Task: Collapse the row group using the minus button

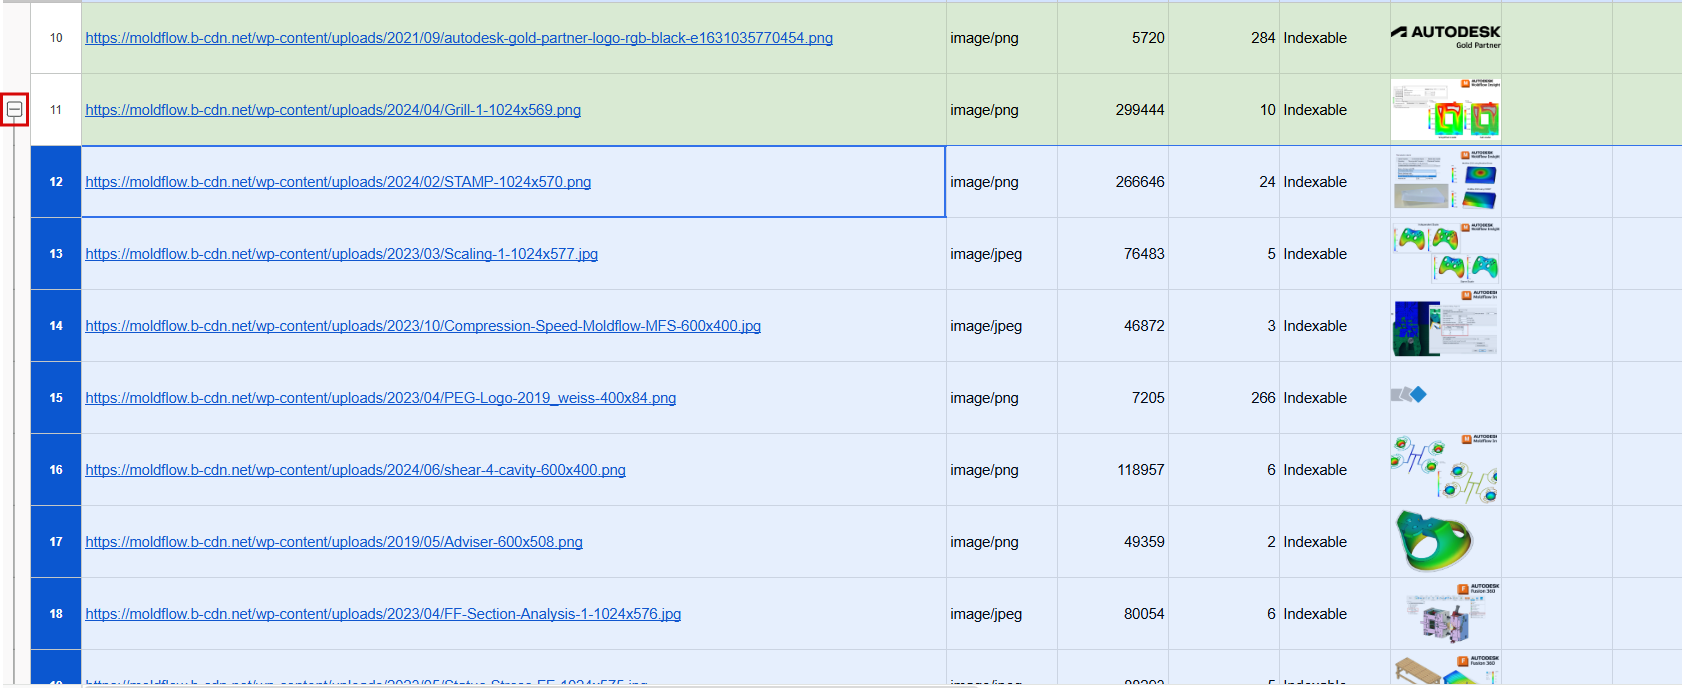Action: (15, 110)
